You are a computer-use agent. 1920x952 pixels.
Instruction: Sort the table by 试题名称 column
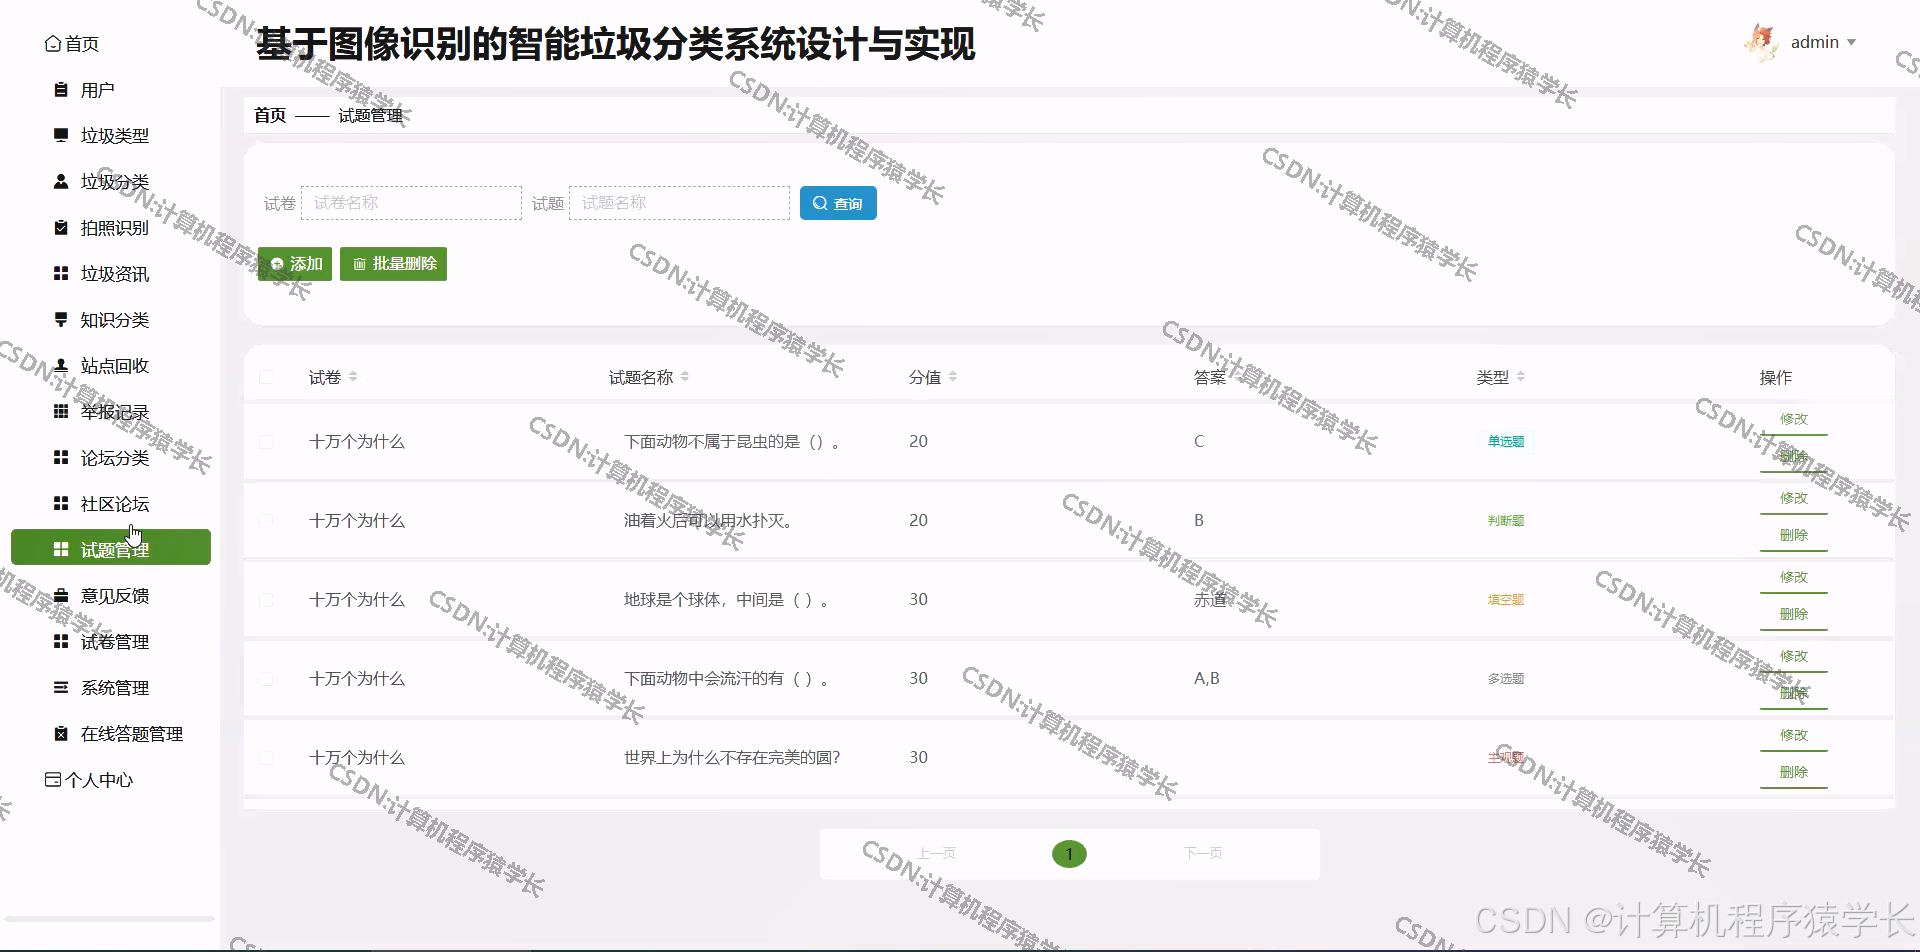pos(685,377)
